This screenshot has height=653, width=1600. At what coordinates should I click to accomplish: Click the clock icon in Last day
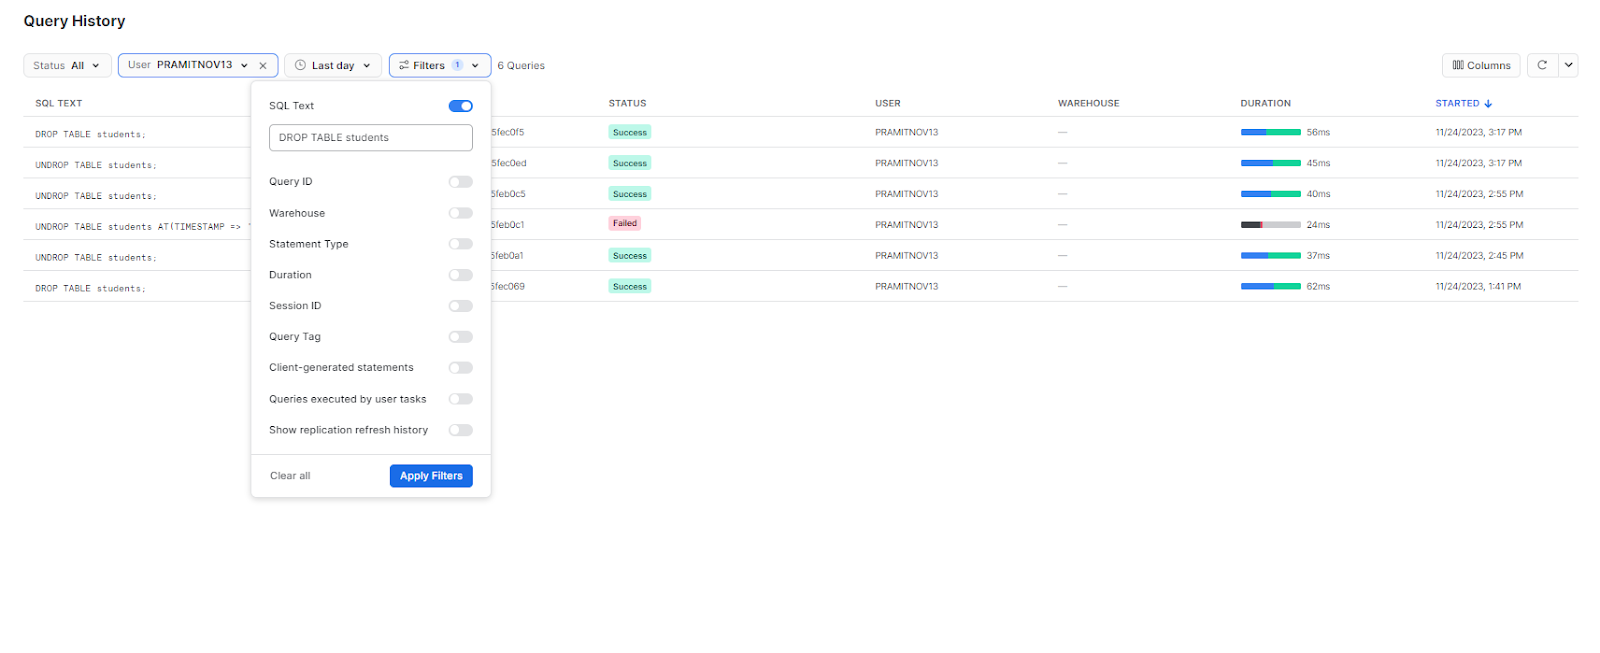(300, 65)
